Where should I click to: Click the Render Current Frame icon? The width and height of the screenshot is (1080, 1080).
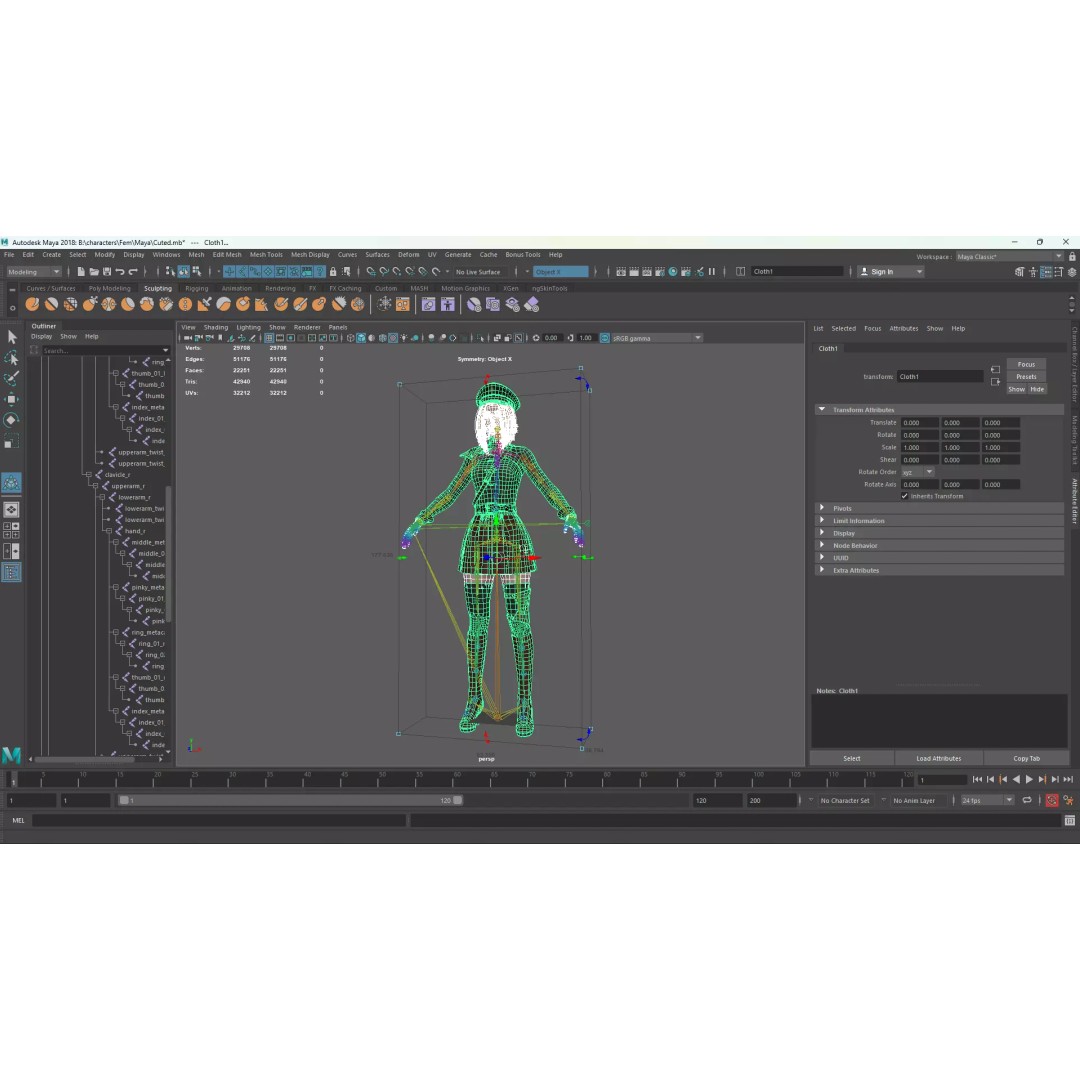634,271
